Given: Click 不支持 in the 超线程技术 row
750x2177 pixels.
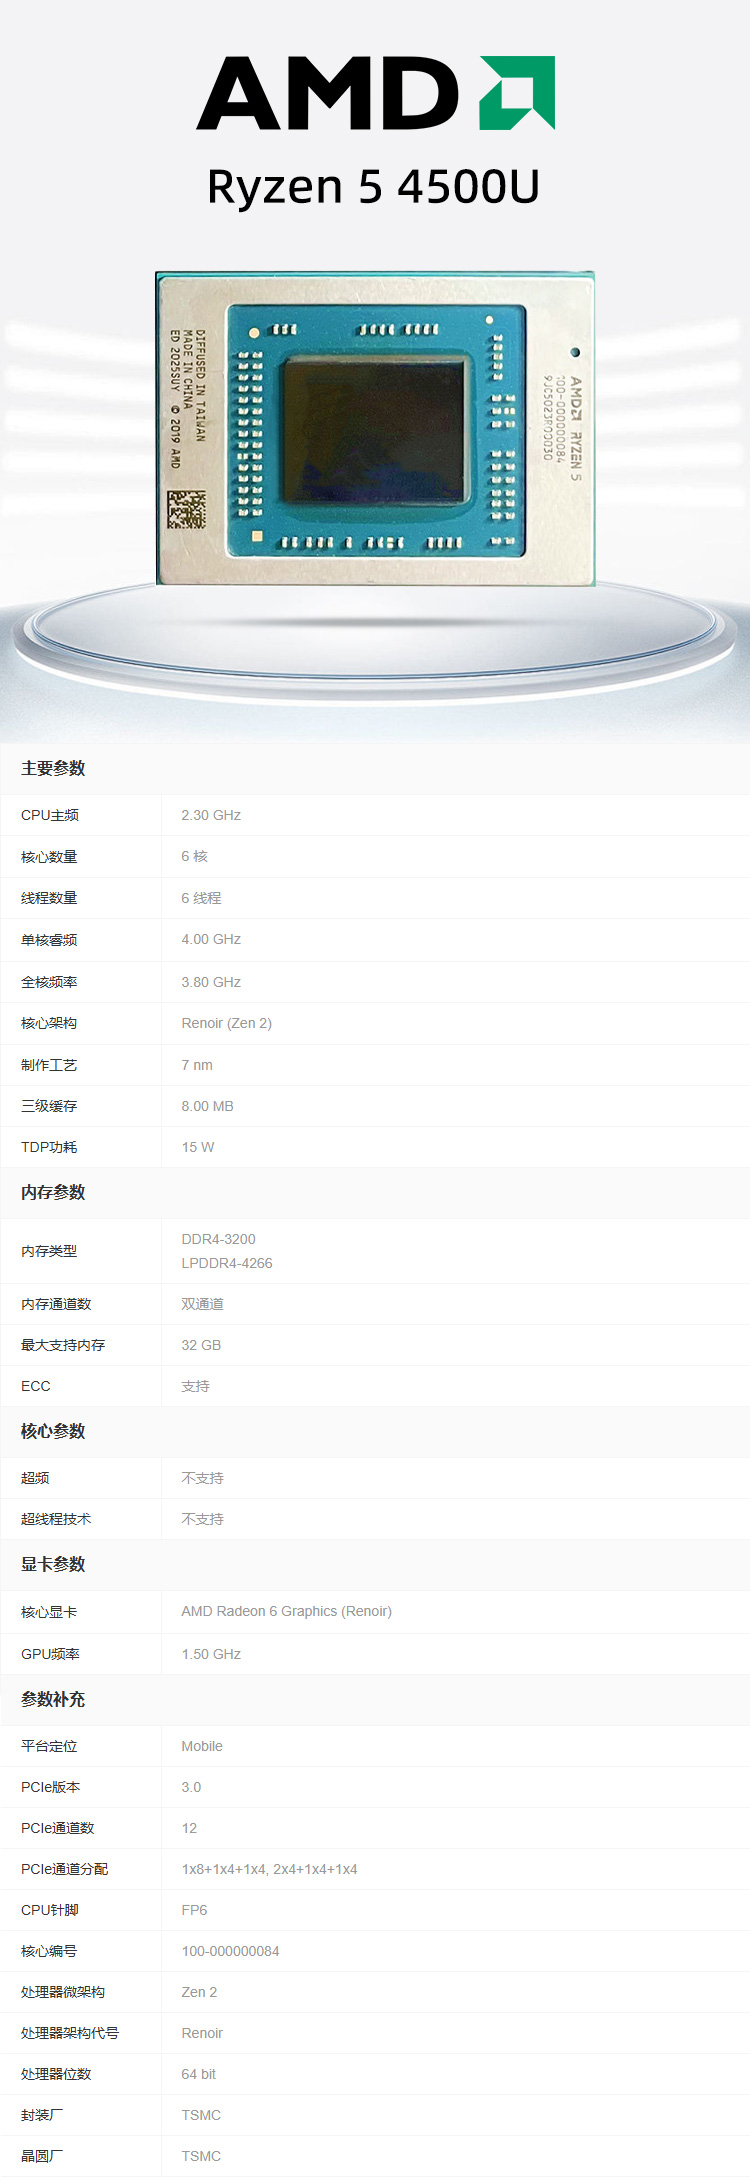Looking at the screenshot, I should point(202,1519).
